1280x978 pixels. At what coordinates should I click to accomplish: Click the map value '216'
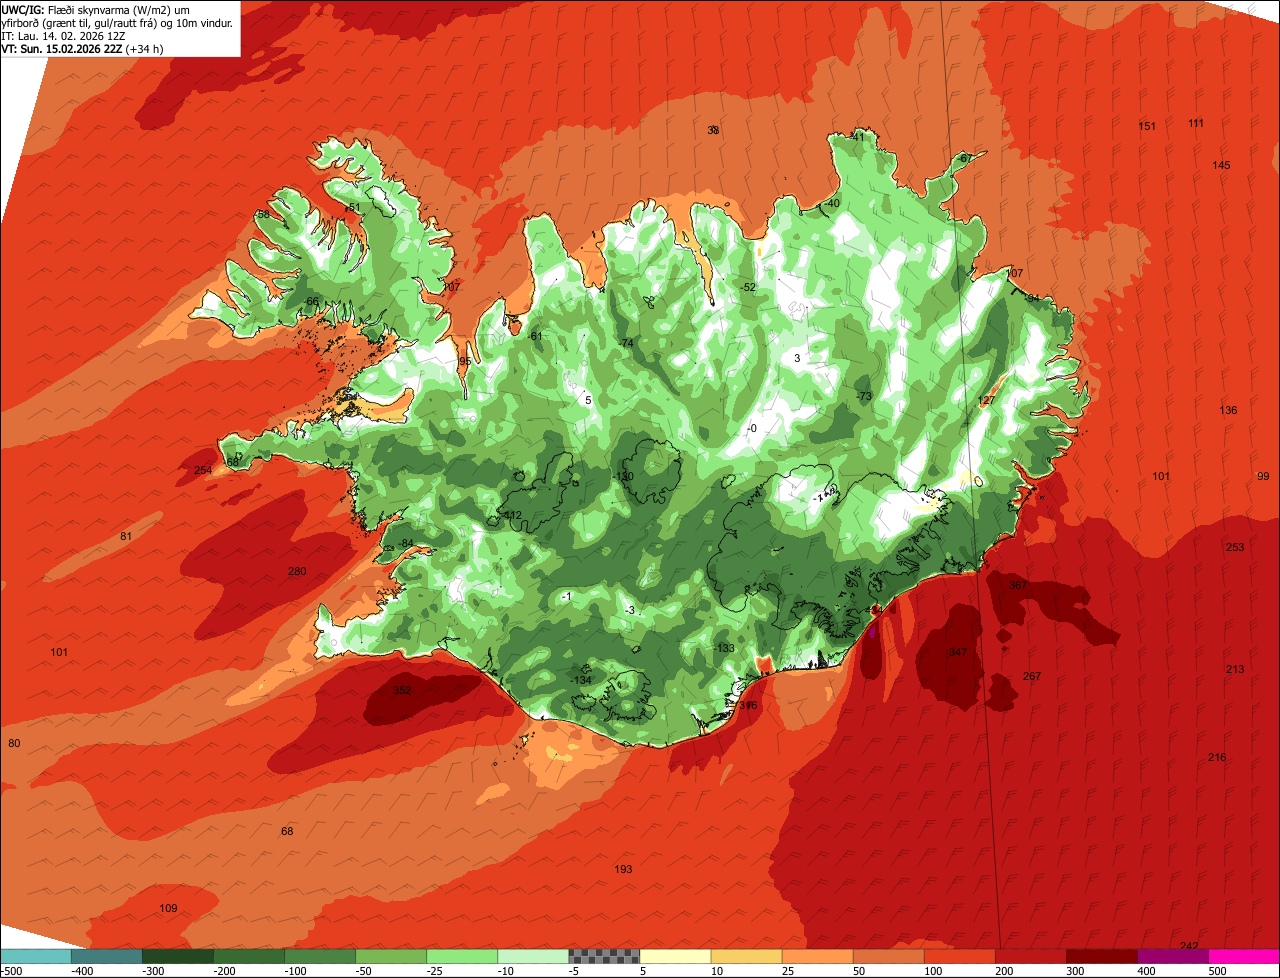point(1217,757)
